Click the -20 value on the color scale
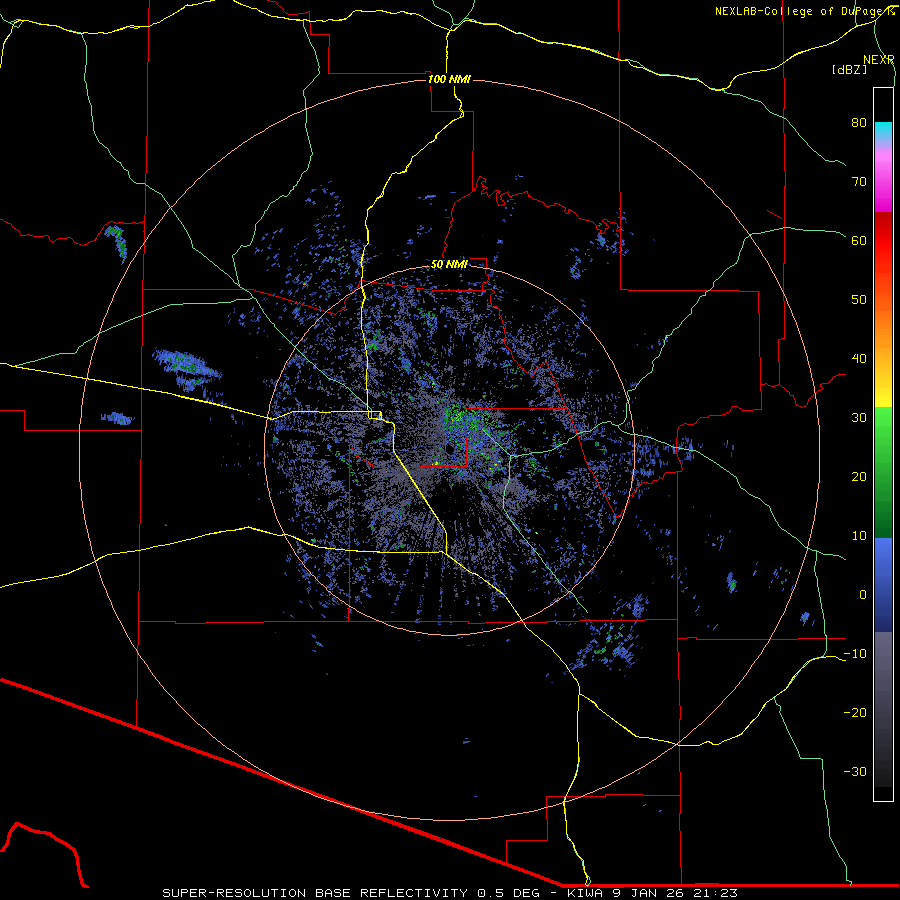This screenshot has height=900, width=900. pyautogui.click(x=855, y=712)
